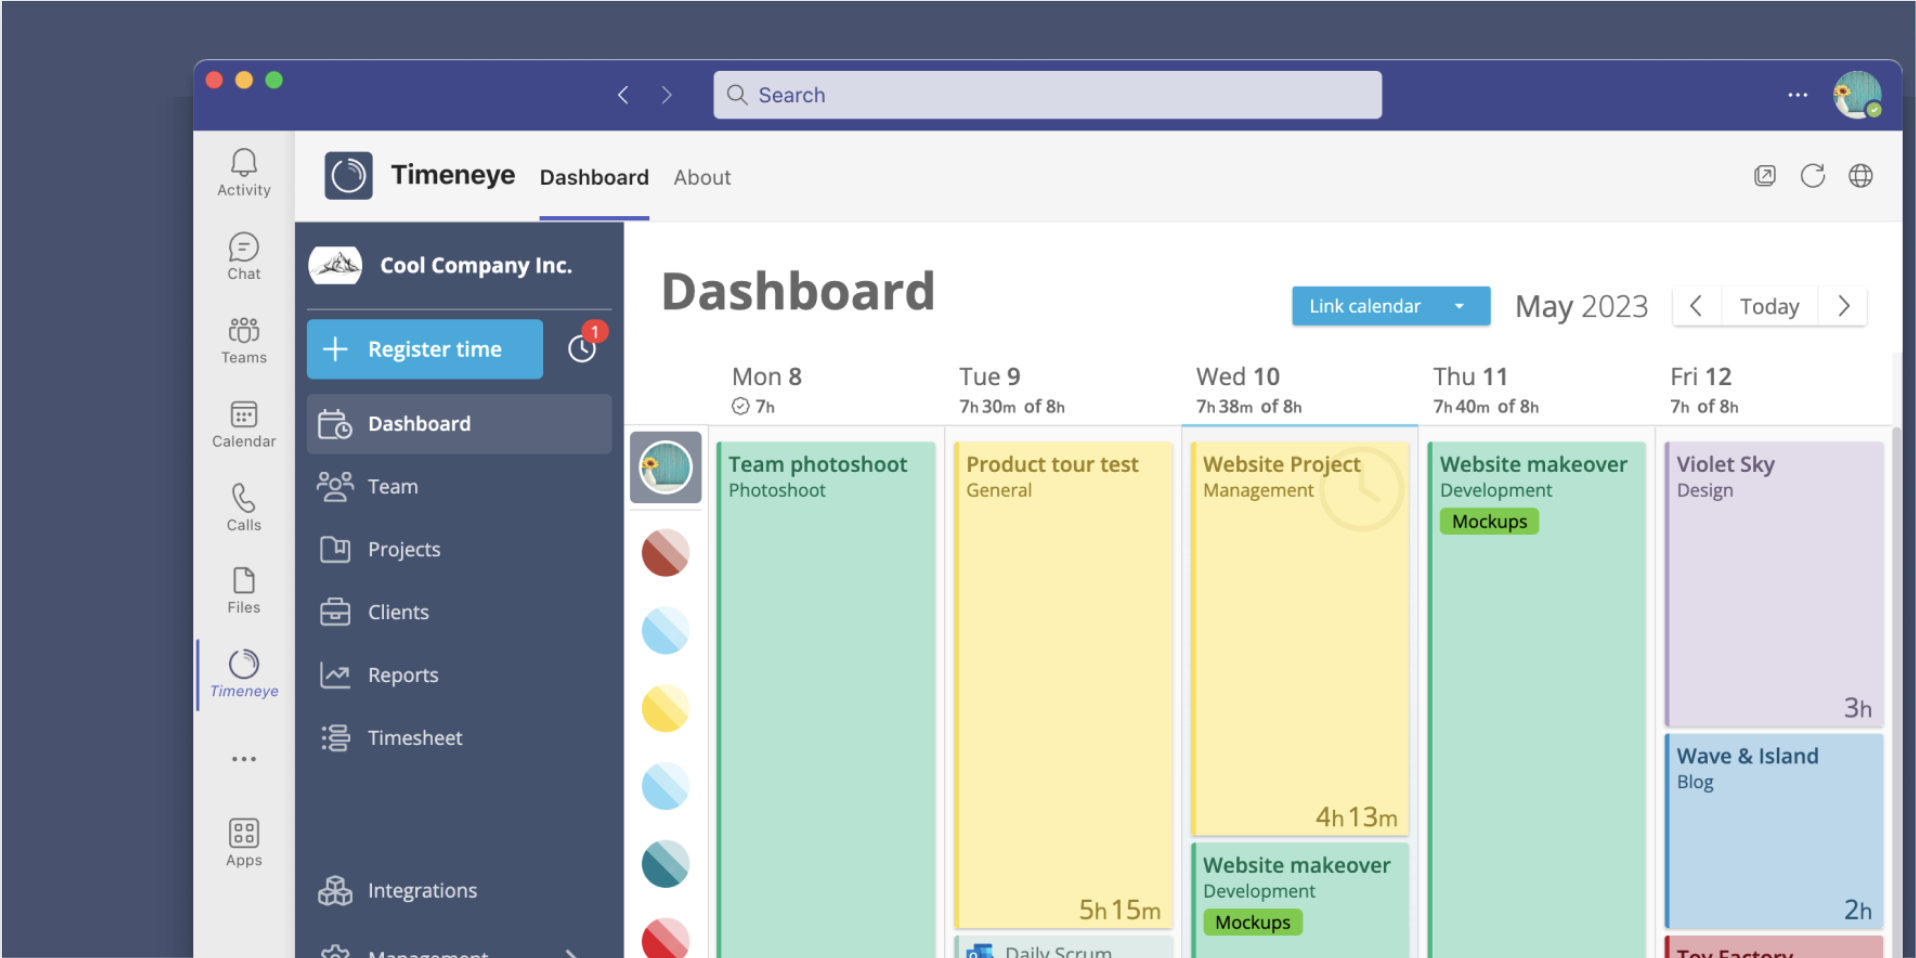1916x958 pixels.
Task: Open Reports in Timeneye menu
Action: pyautogui.click(x=459, y=675)
